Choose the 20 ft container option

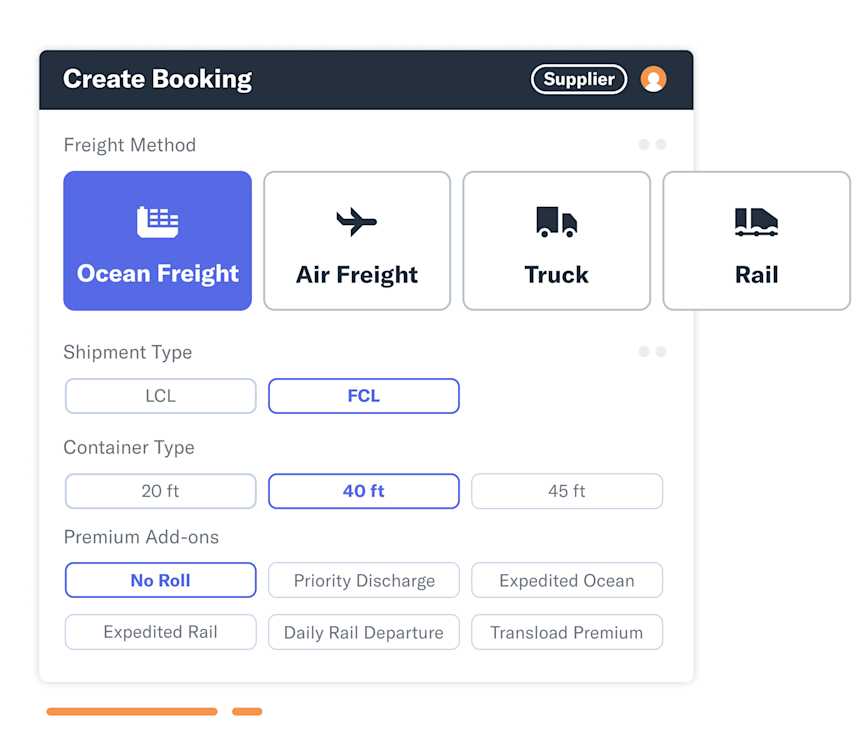[160, 491]
